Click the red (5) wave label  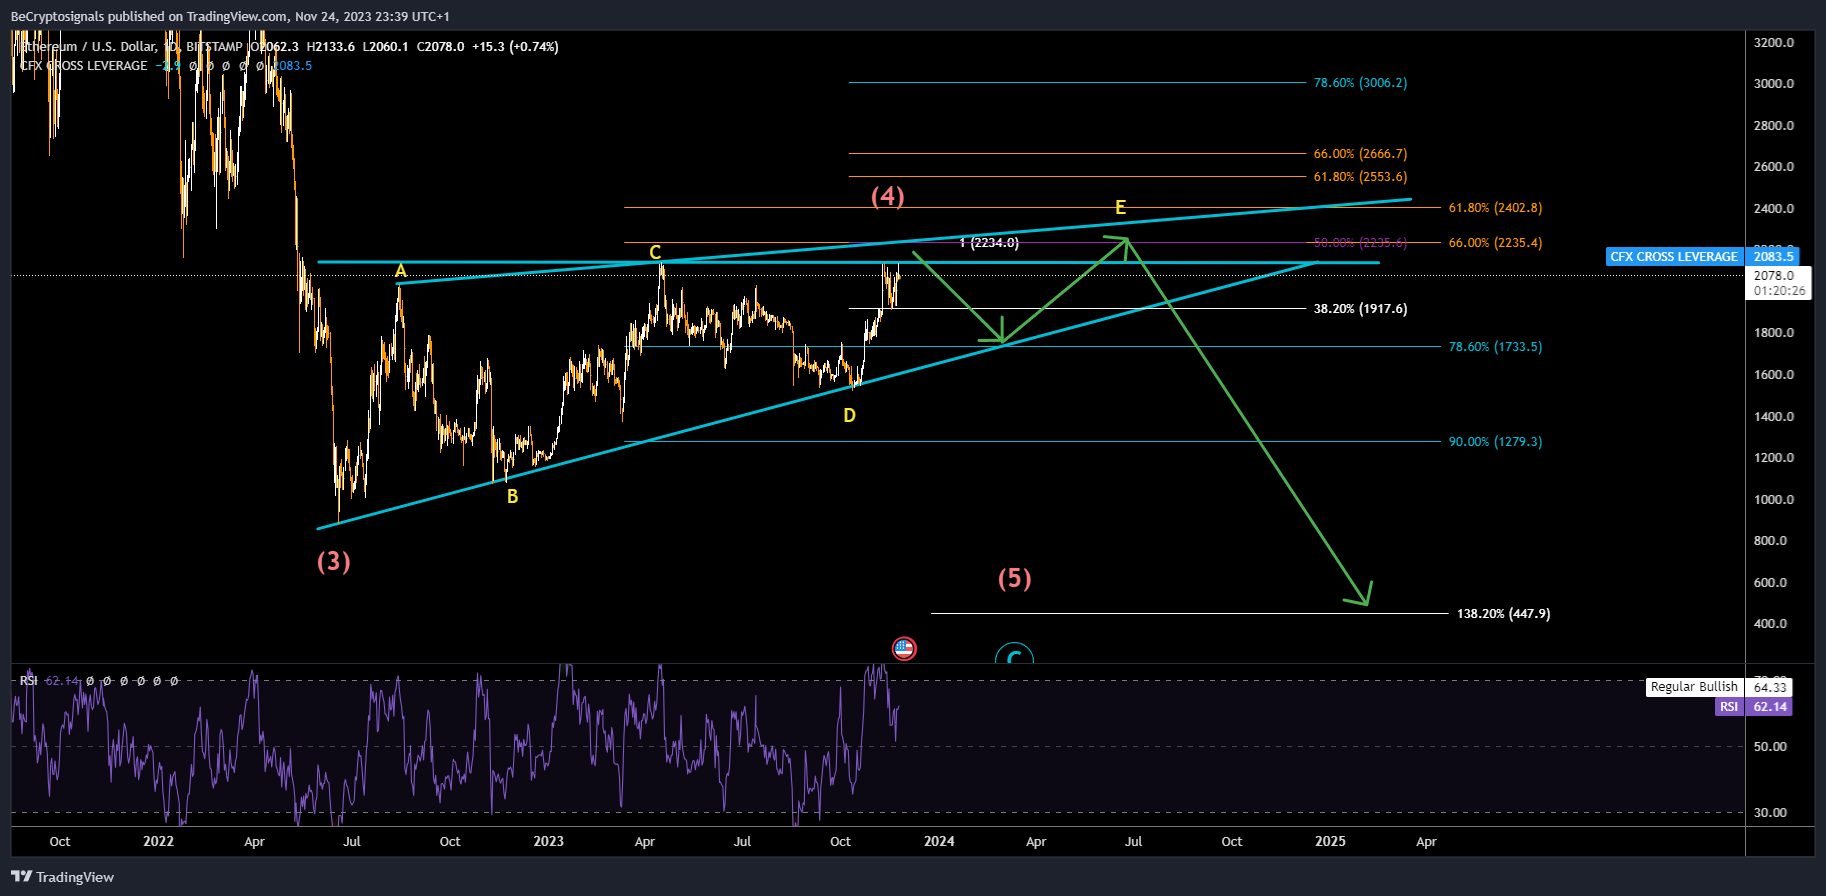pos(1015,578)
